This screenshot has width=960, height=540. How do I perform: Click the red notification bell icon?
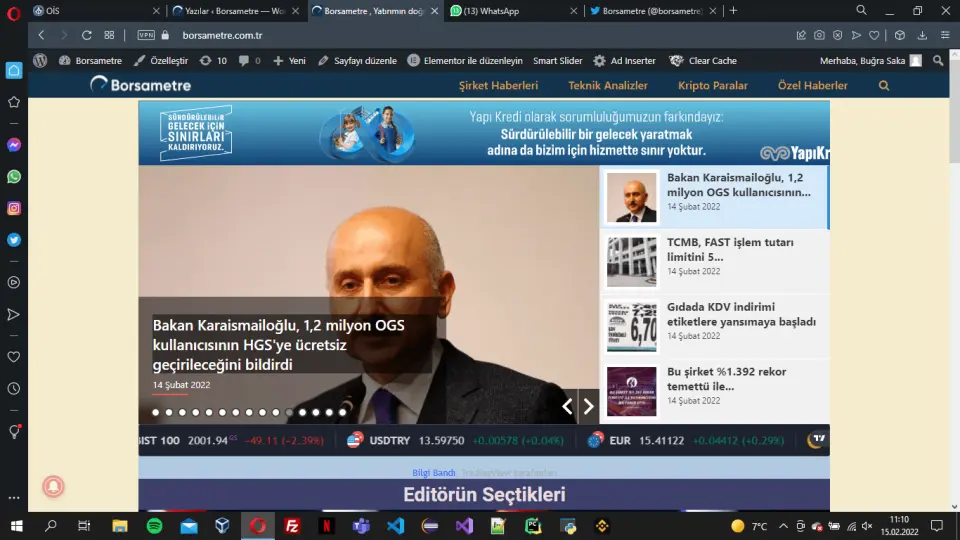(53, 486)
